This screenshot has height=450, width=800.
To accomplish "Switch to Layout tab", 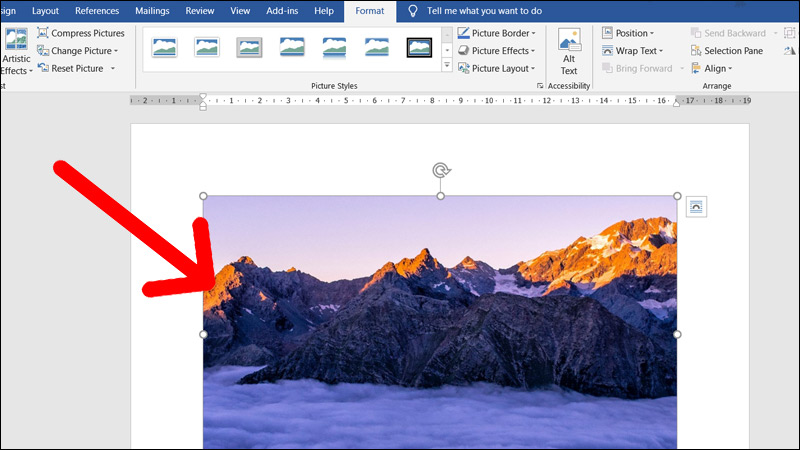I will click(x=45, y=11).
